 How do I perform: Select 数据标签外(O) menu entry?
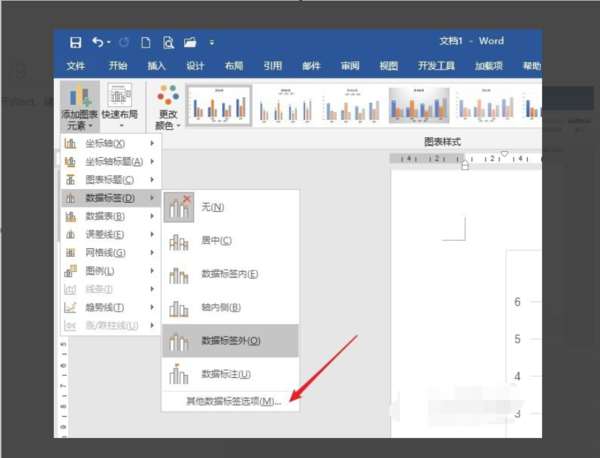231,341
